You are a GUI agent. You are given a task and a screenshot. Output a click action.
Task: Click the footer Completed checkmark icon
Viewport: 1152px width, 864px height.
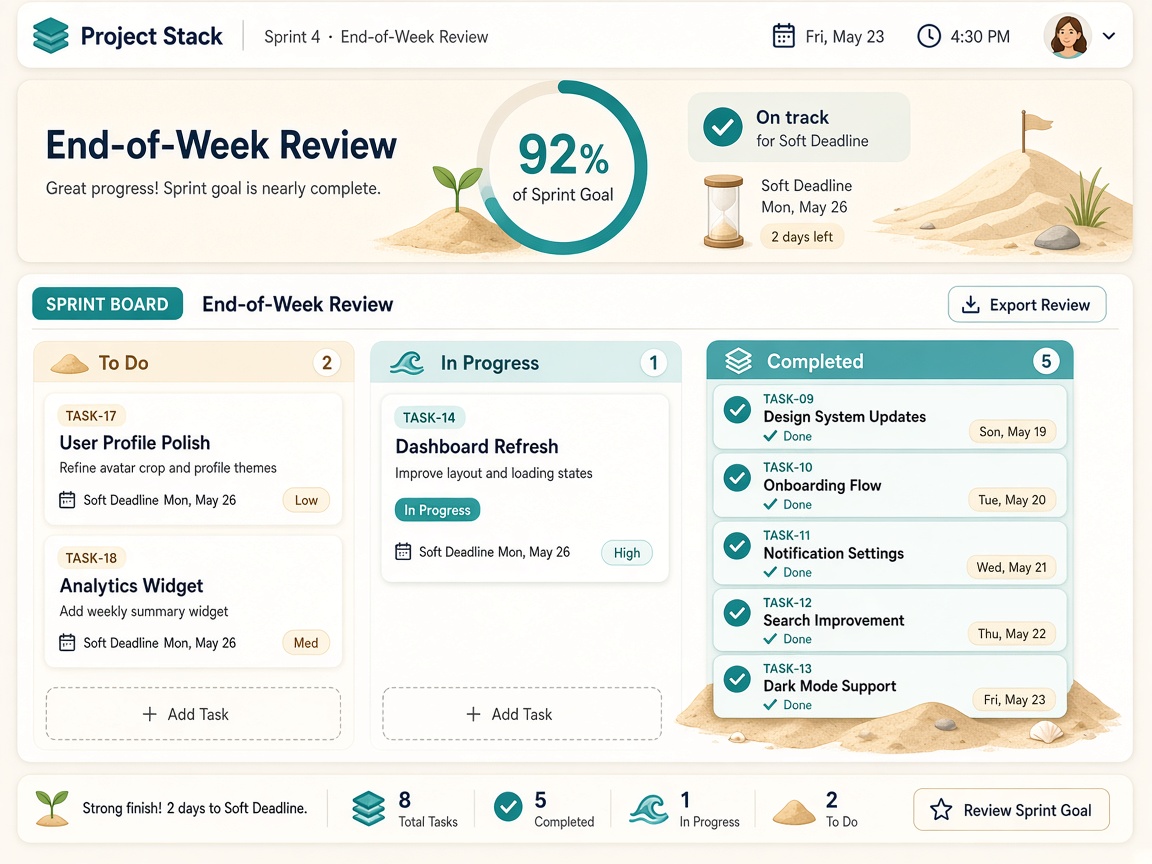(x=508, y=807)
